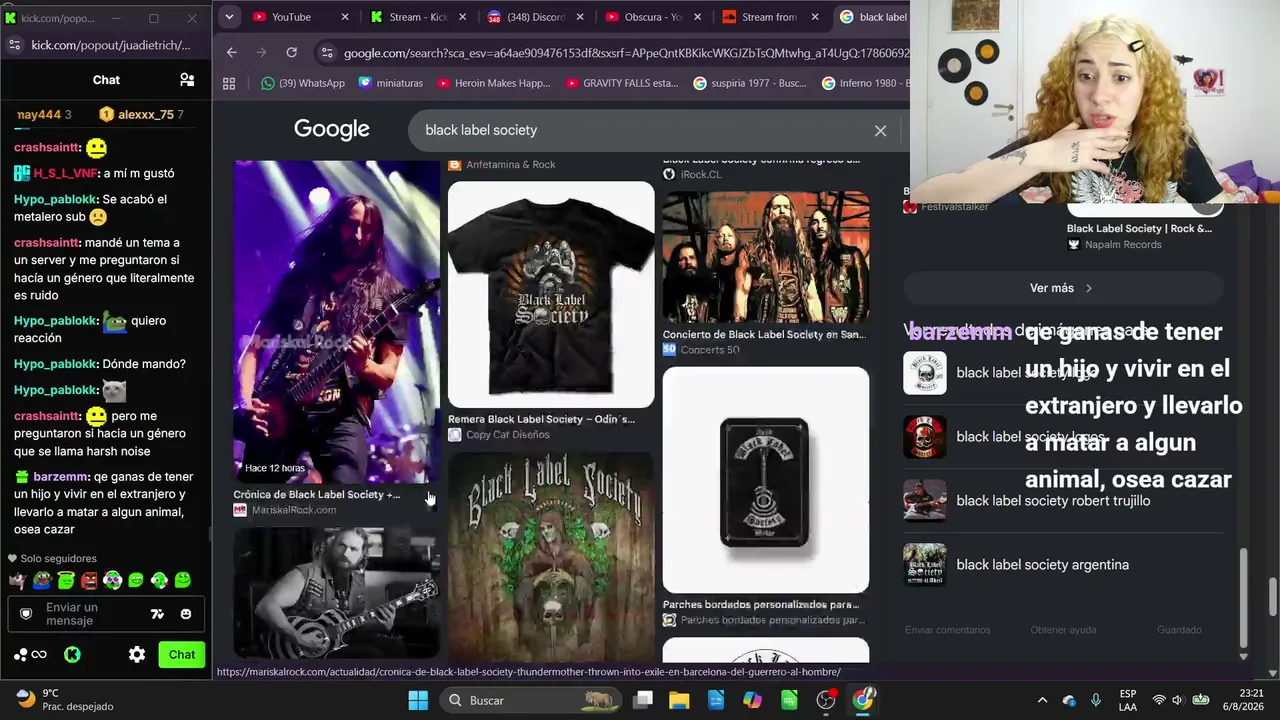
Task: Open Kick chat settings gear
Action: click(137, 655)
